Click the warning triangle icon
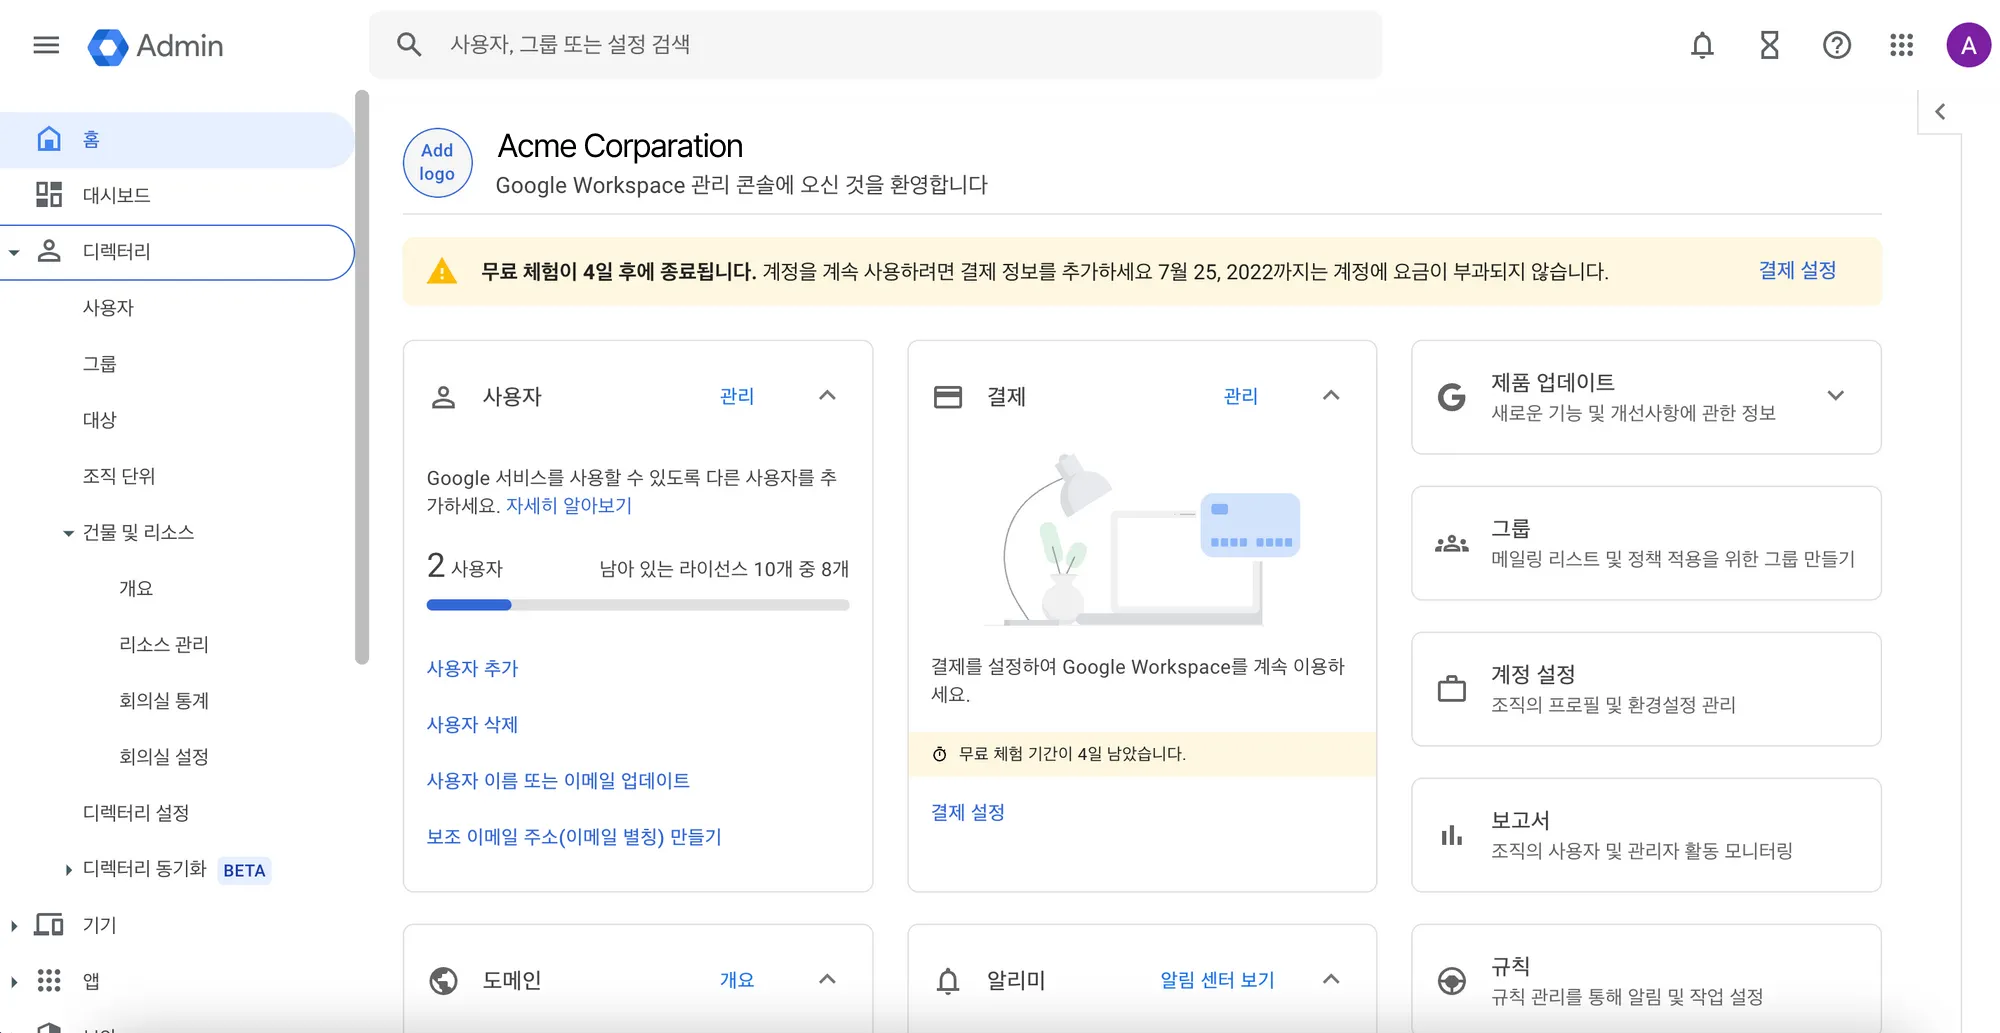Screen dimensions: 2000x1033 click(x=442, y=271)
